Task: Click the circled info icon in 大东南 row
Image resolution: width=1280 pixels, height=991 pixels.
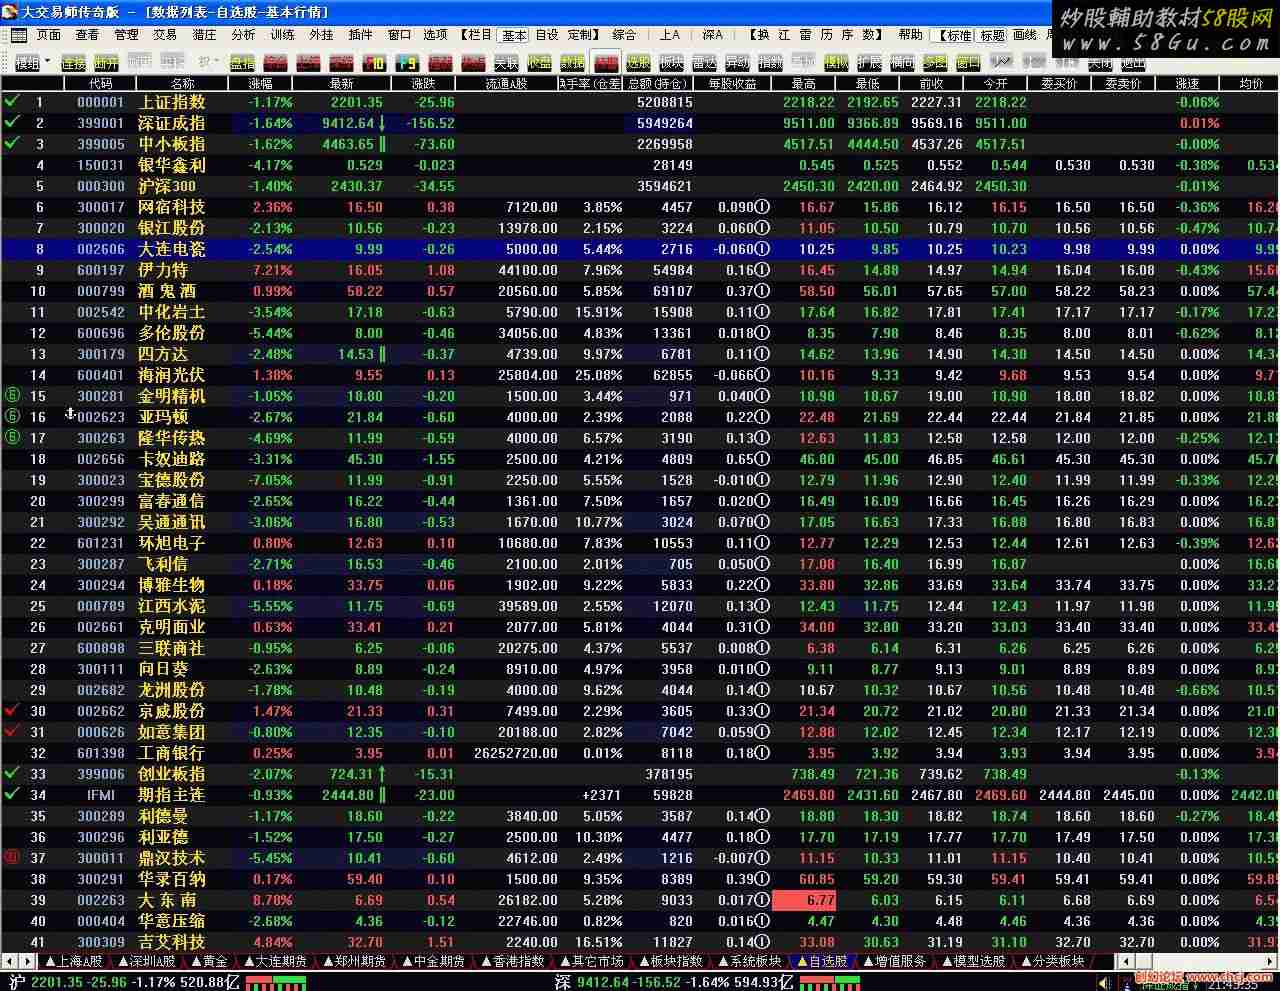Action: pyautogui.click(x=762, y=900)
